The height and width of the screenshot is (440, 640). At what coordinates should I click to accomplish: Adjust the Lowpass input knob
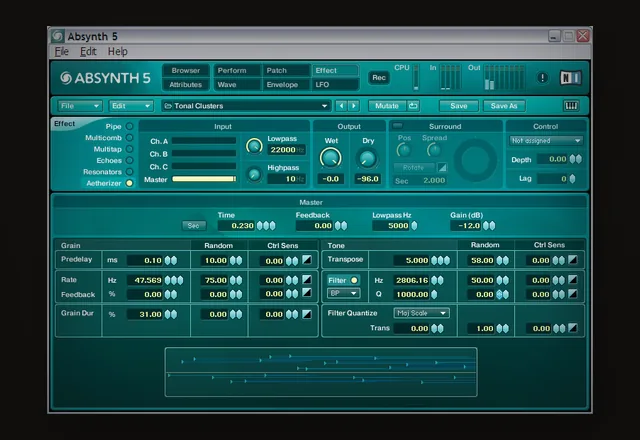(x=254, y=146)
